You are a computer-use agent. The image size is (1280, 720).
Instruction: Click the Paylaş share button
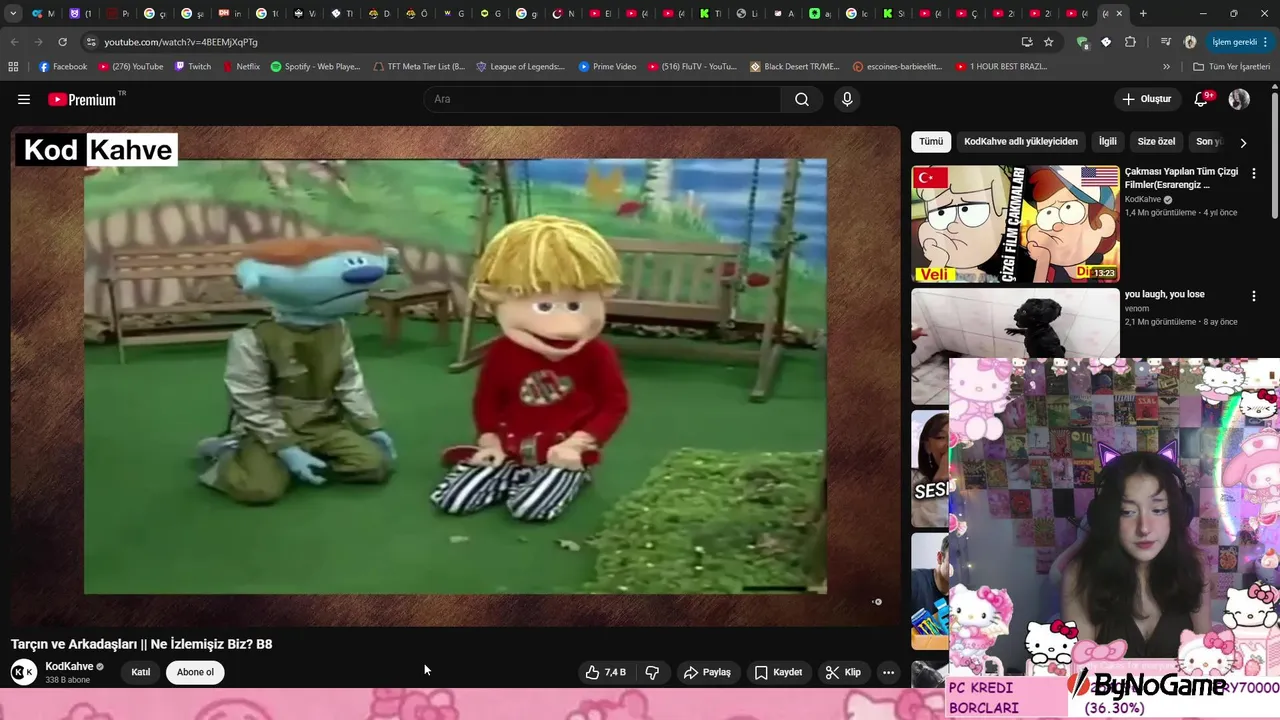tap(708, 672)
